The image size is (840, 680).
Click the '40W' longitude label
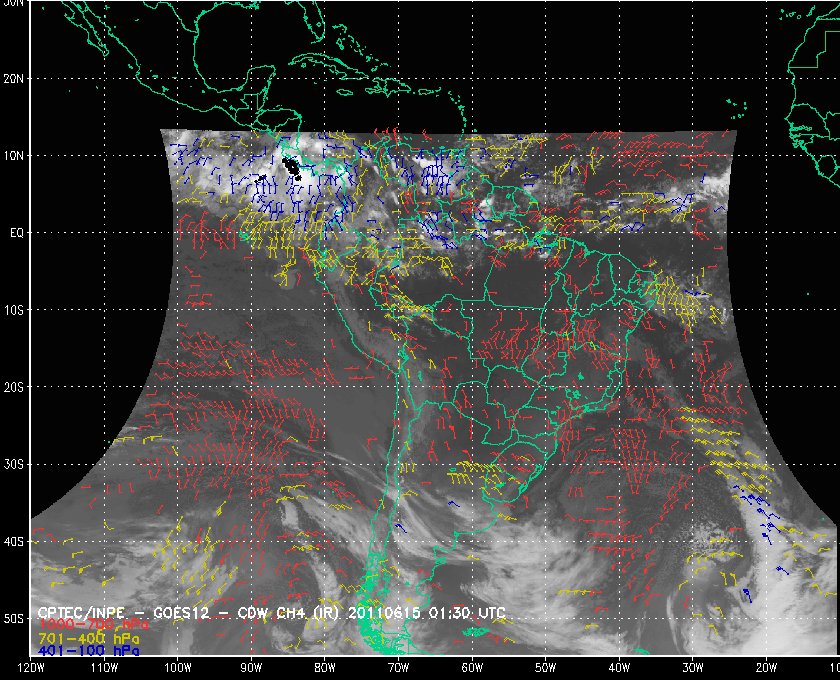tap(619, 668)
